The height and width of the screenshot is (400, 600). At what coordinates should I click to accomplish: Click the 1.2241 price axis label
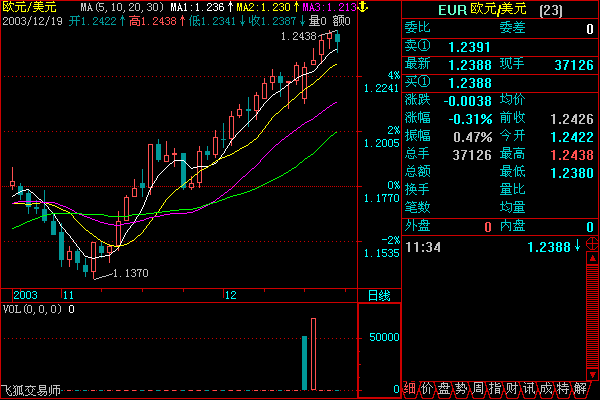coord(381,88)
